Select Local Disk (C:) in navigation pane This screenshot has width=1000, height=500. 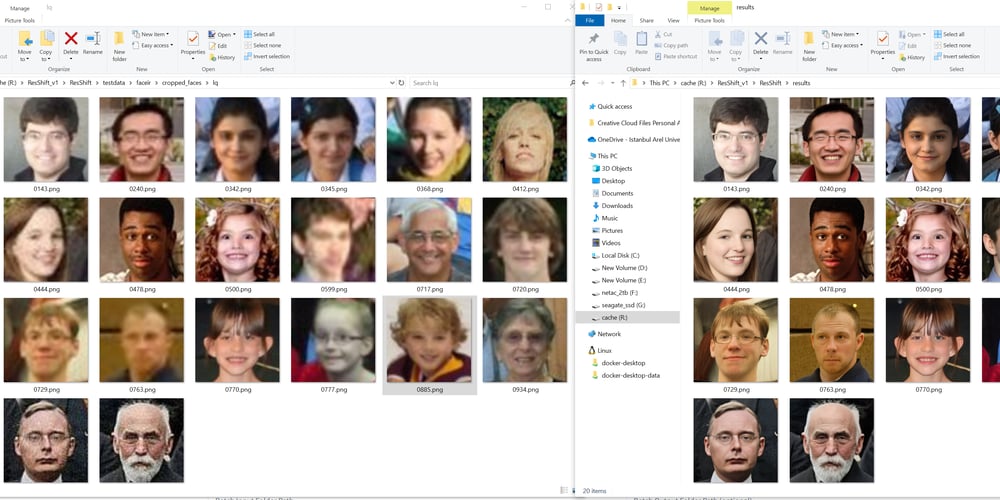(615, 255)
